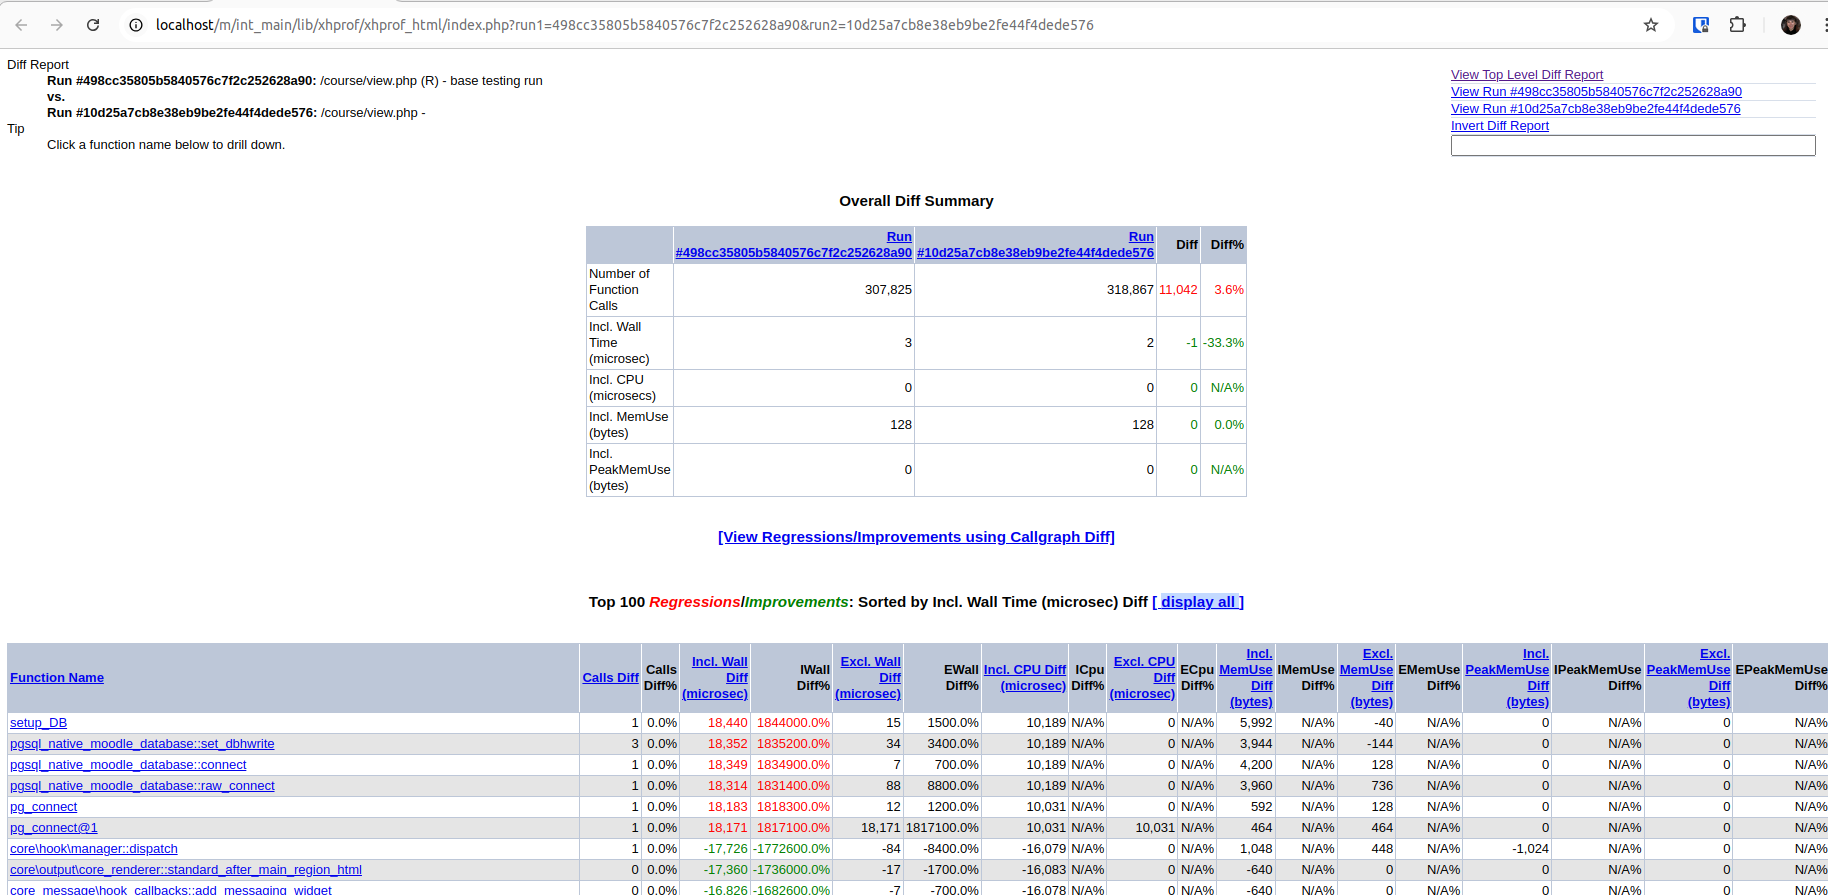Select the -33.3% wall time percentage
1828x895 pixels.
point(1223,343)
